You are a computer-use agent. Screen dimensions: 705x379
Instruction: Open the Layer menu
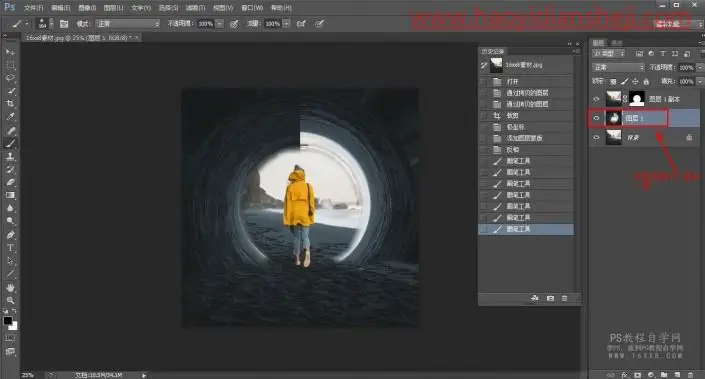[113, 8]
